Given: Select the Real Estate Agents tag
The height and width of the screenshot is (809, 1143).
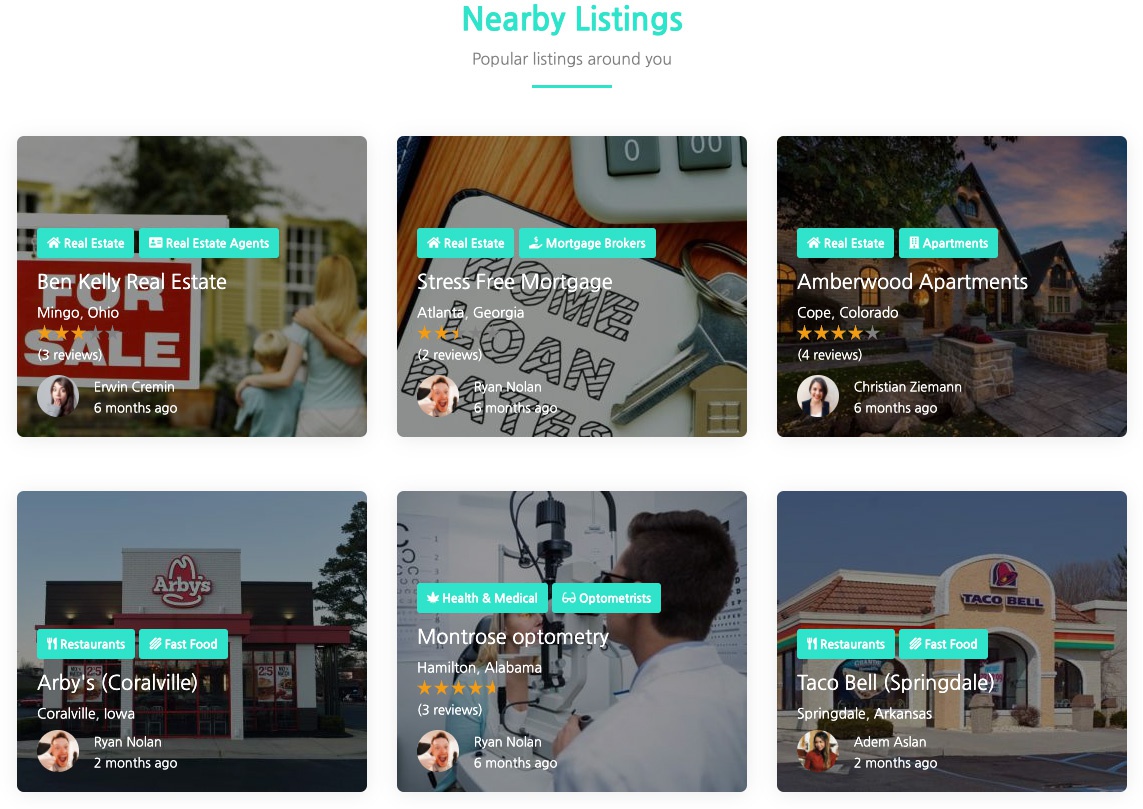Looking at the screenshot, I should pyautogui.click(x=209, y=243).
